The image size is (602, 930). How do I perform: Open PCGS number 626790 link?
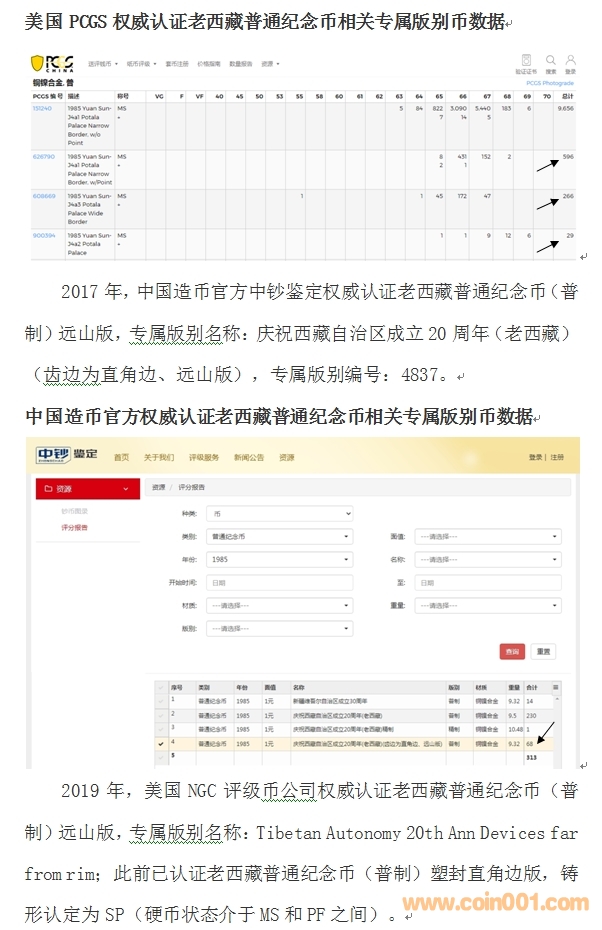click(43, 157)
